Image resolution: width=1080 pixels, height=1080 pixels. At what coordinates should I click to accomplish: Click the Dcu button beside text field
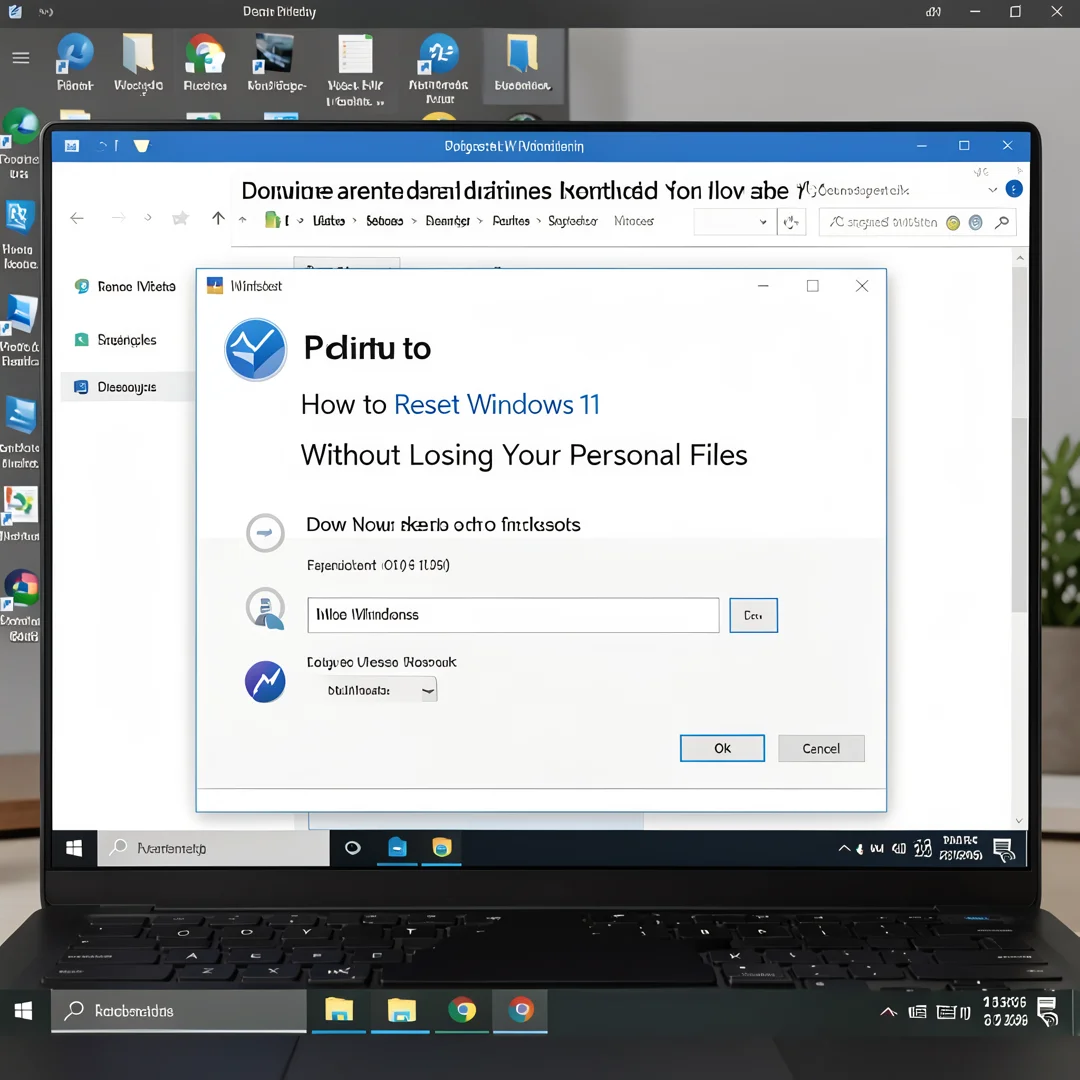753,615
